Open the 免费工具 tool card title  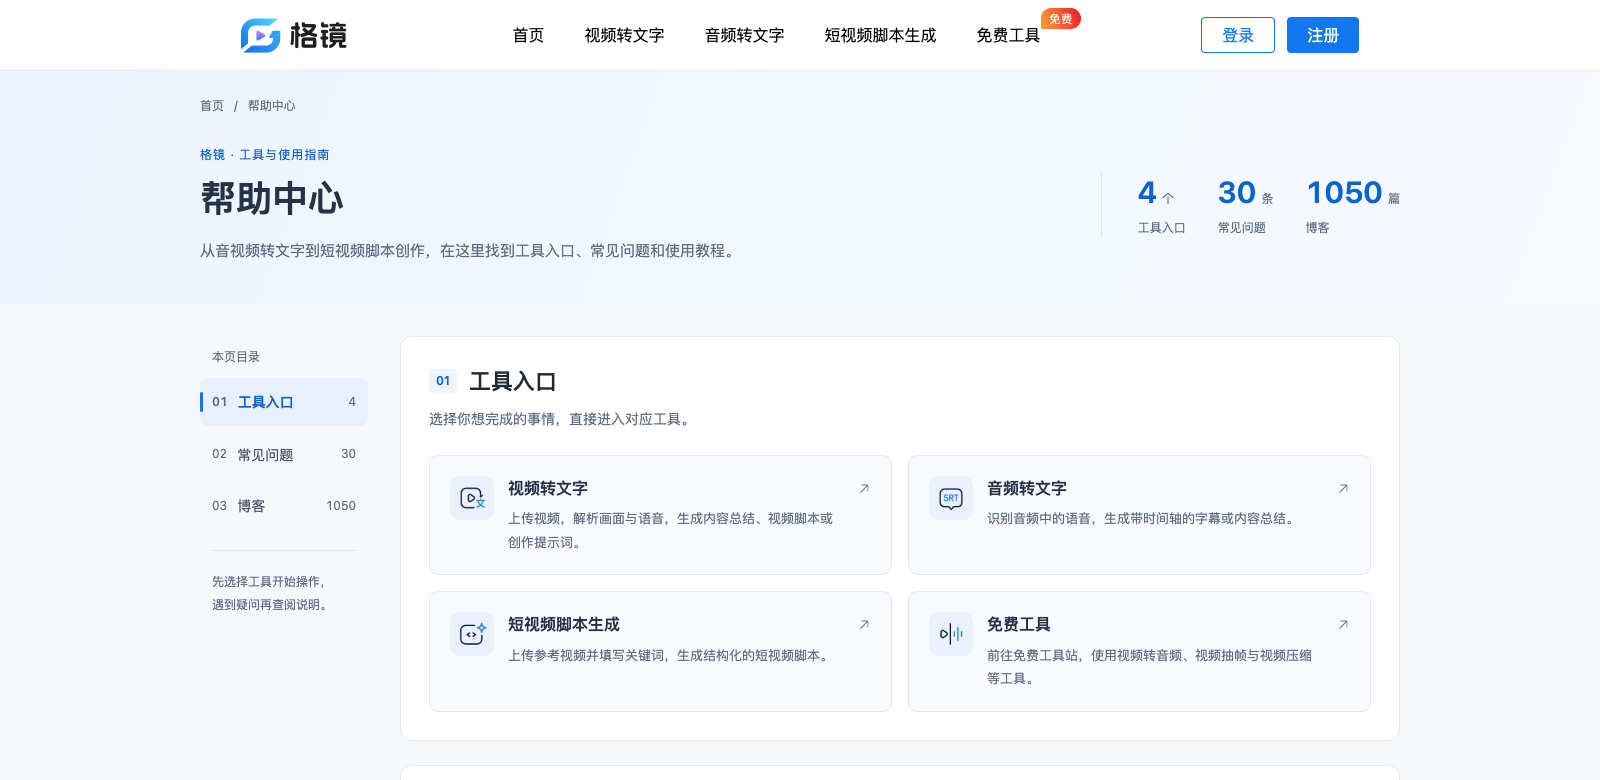tap(1019, 625)
